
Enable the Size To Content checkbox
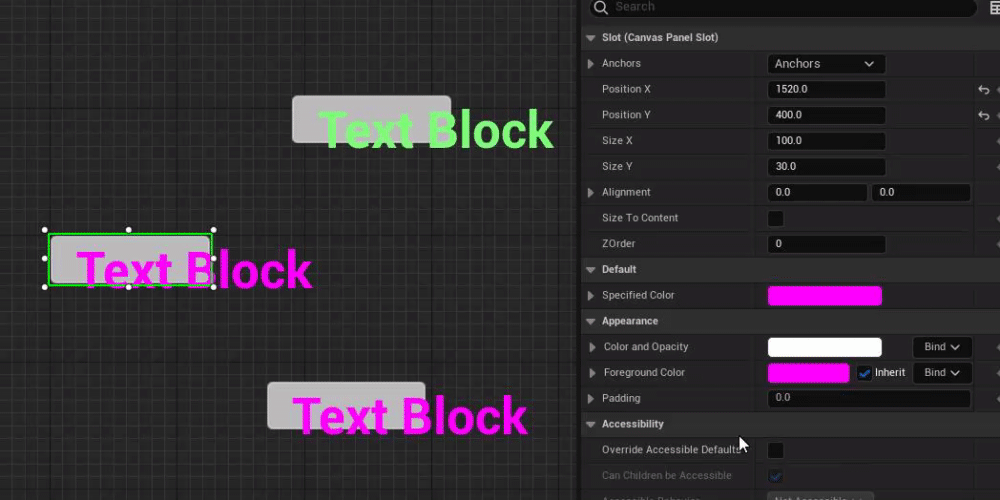pyautogui.click(x=776, y=218)
